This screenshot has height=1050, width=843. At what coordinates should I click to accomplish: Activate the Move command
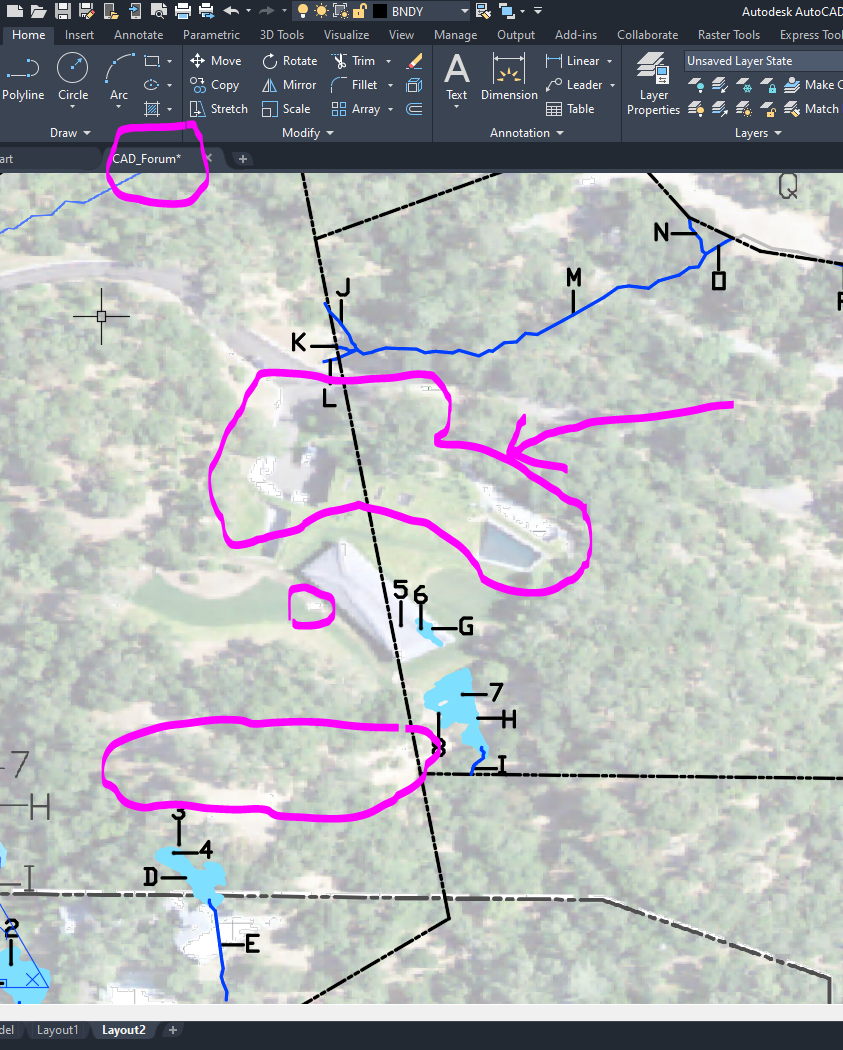[x=215, y=60]
